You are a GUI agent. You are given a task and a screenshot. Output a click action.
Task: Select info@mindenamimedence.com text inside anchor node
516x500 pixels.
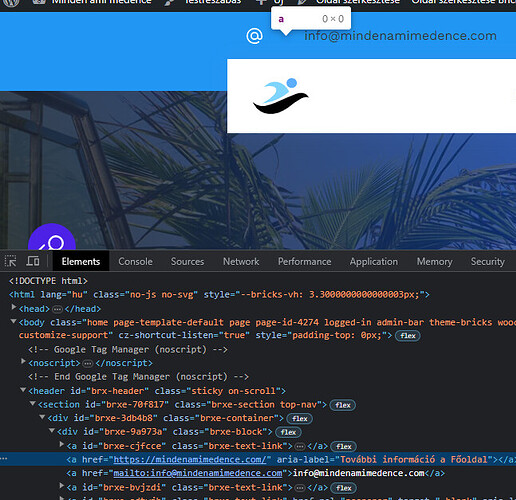(359, 473)
